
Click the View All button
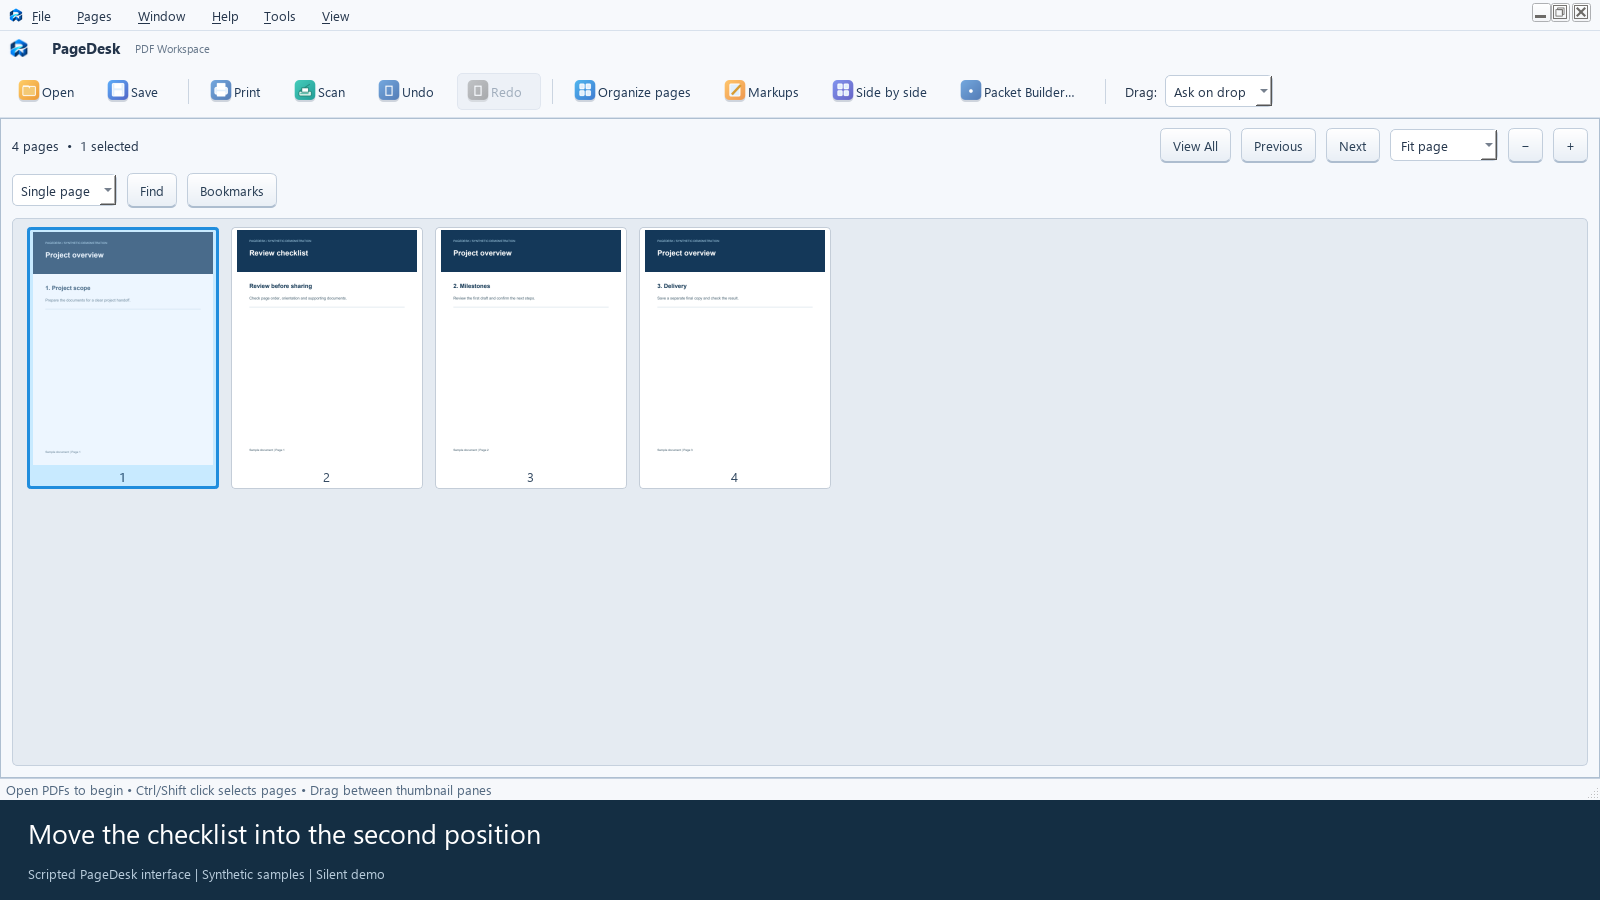(1195, 146)
